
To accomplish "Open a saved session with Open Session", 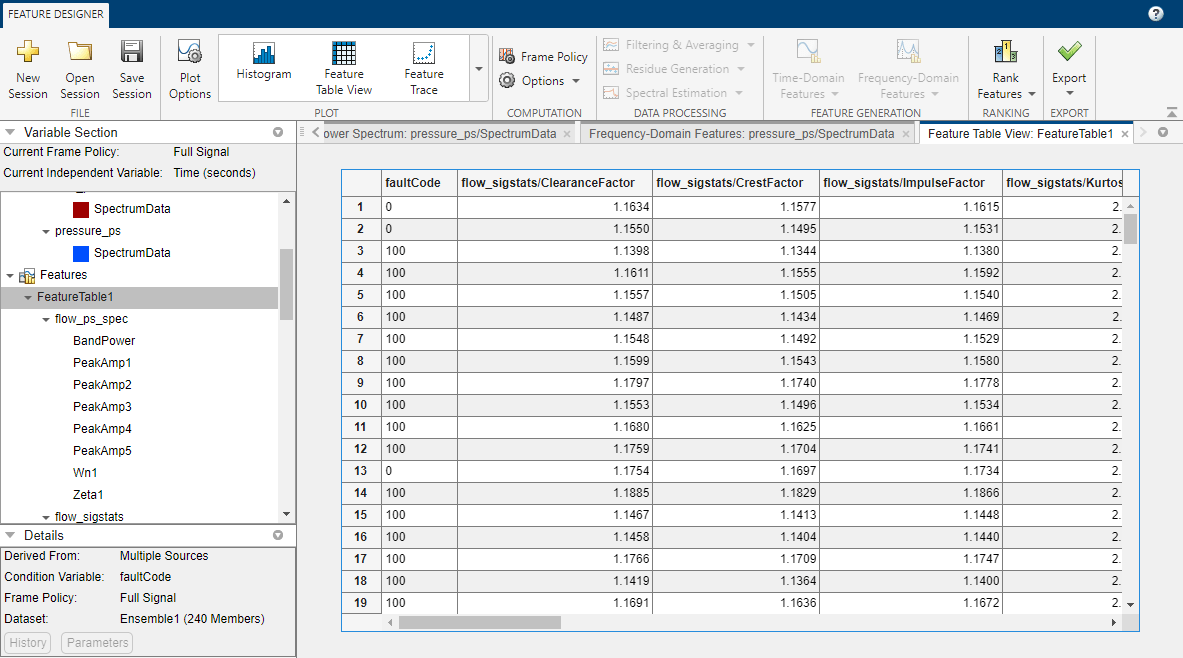I will click(80, 52).
